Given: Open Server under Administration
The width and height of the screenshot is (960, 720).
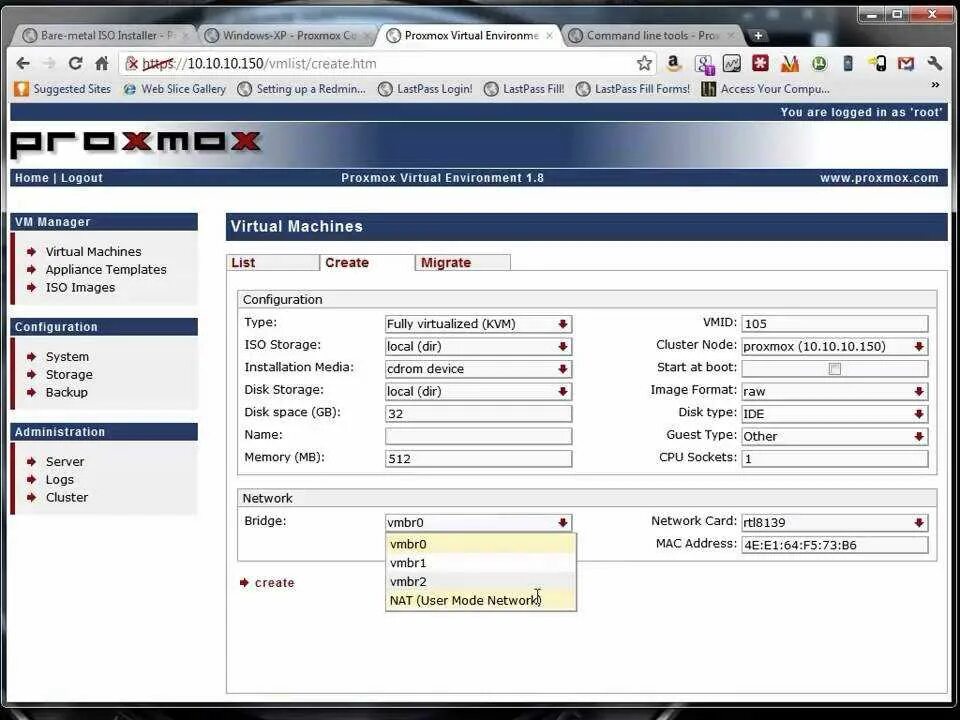Looking at the screenshot, I should (x=65, y=462).
